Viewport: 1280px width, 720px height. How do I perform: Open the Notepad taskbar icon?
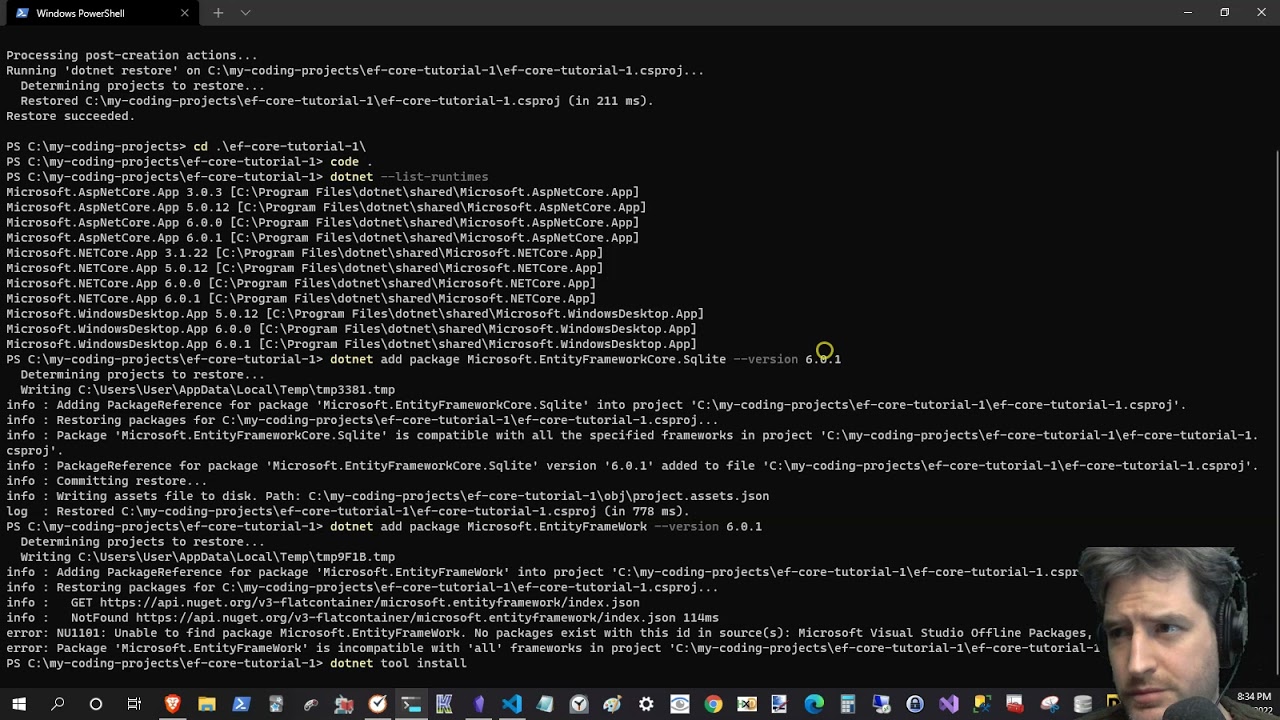(x=545, y=704)
